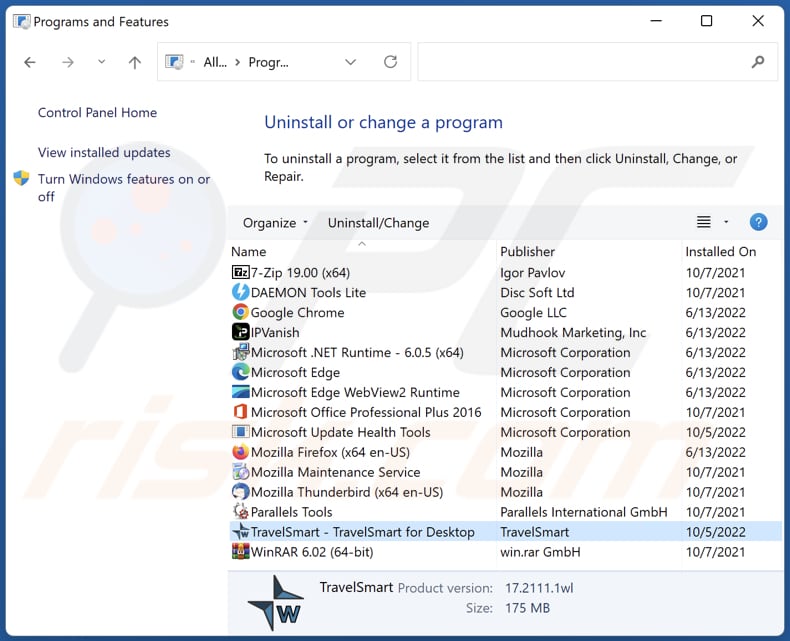Viewport: 790px width, 641px height.
Task: Expand the view options dropdown arrow
Action: pos(726,222)
